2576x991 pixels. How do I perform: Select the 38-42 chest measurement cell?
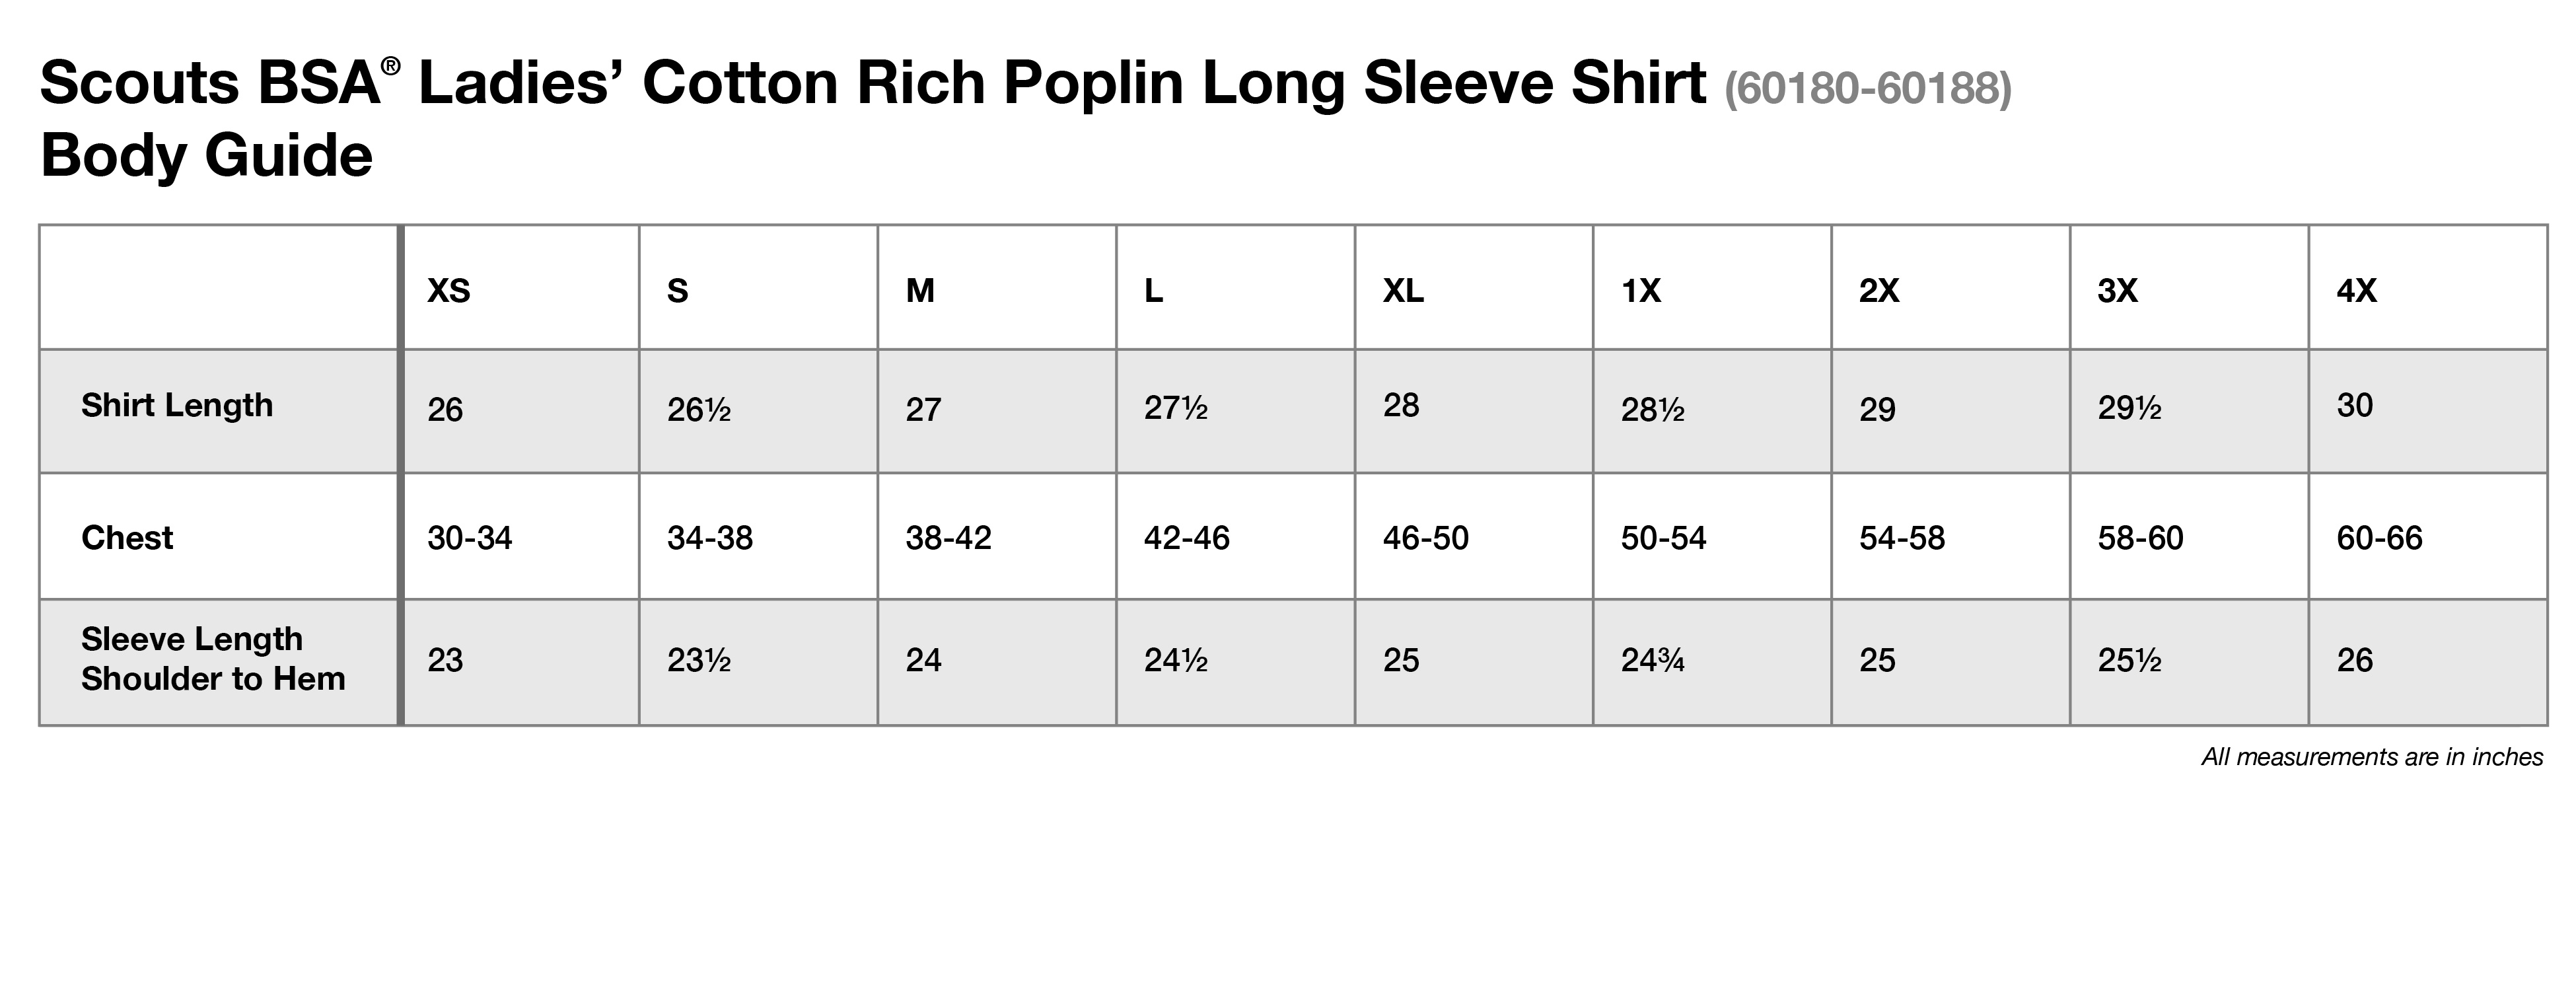[948, 538]
